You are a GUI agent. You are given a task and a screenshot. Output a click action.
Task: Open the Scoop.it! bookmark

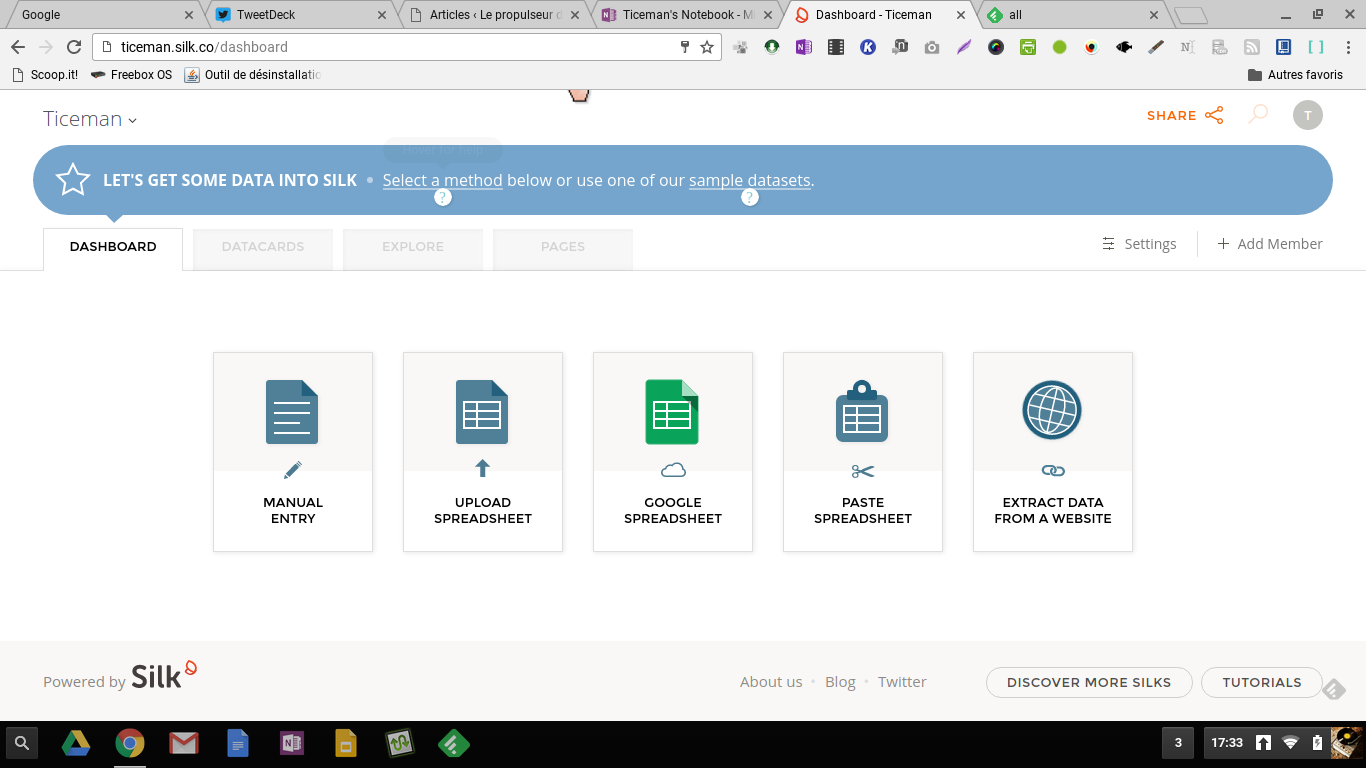[x=45, y=75]
